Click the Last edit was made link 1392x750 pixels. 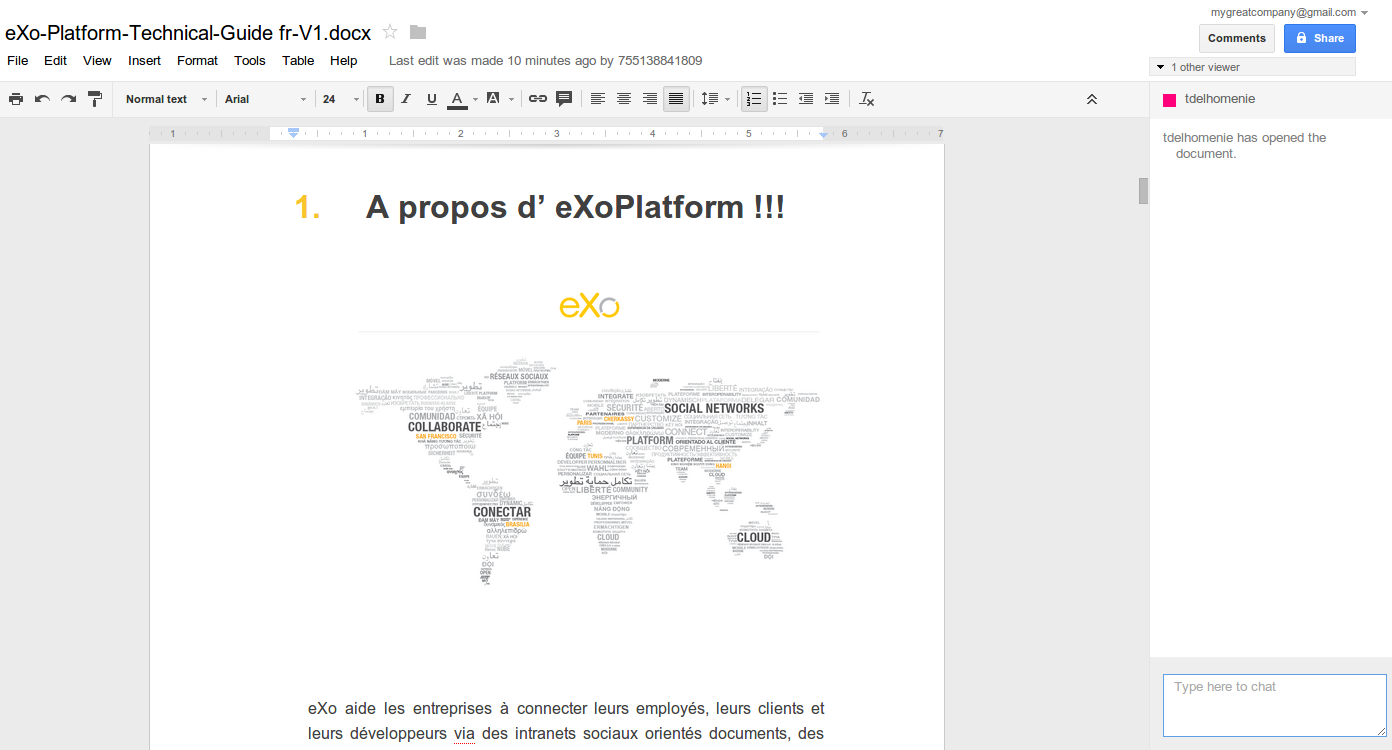(545, 60)
